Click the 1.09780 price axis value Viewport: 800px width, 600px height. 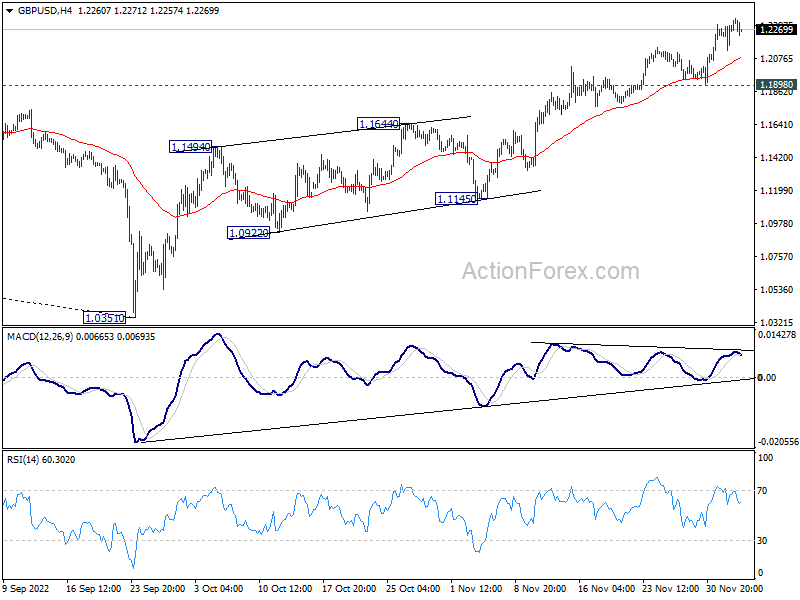[777, 223]
